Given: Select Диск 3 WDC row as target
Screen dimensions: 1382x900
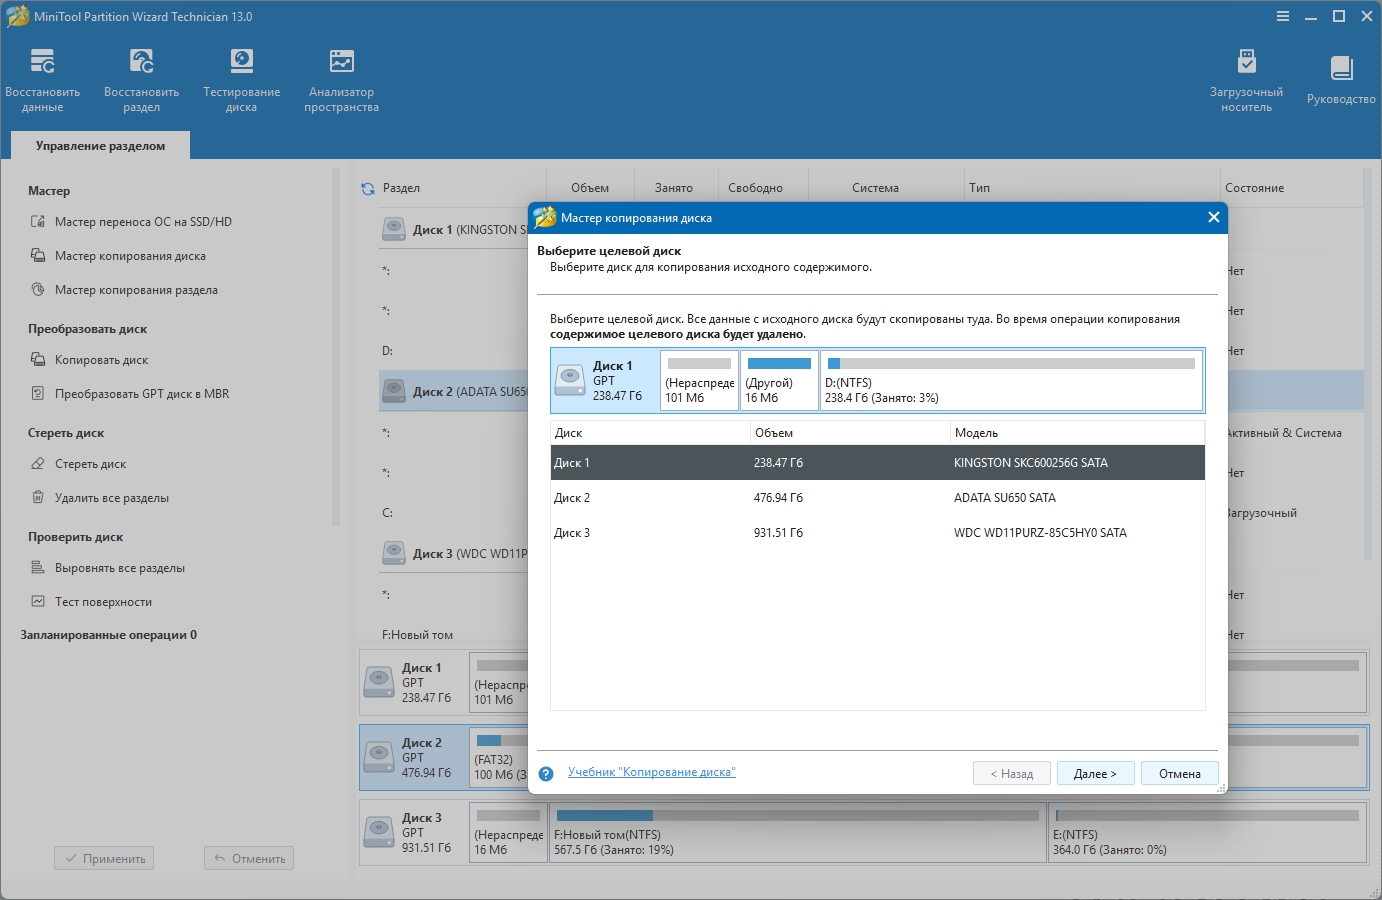Looking at the screenshot, I should coord(877,533).
